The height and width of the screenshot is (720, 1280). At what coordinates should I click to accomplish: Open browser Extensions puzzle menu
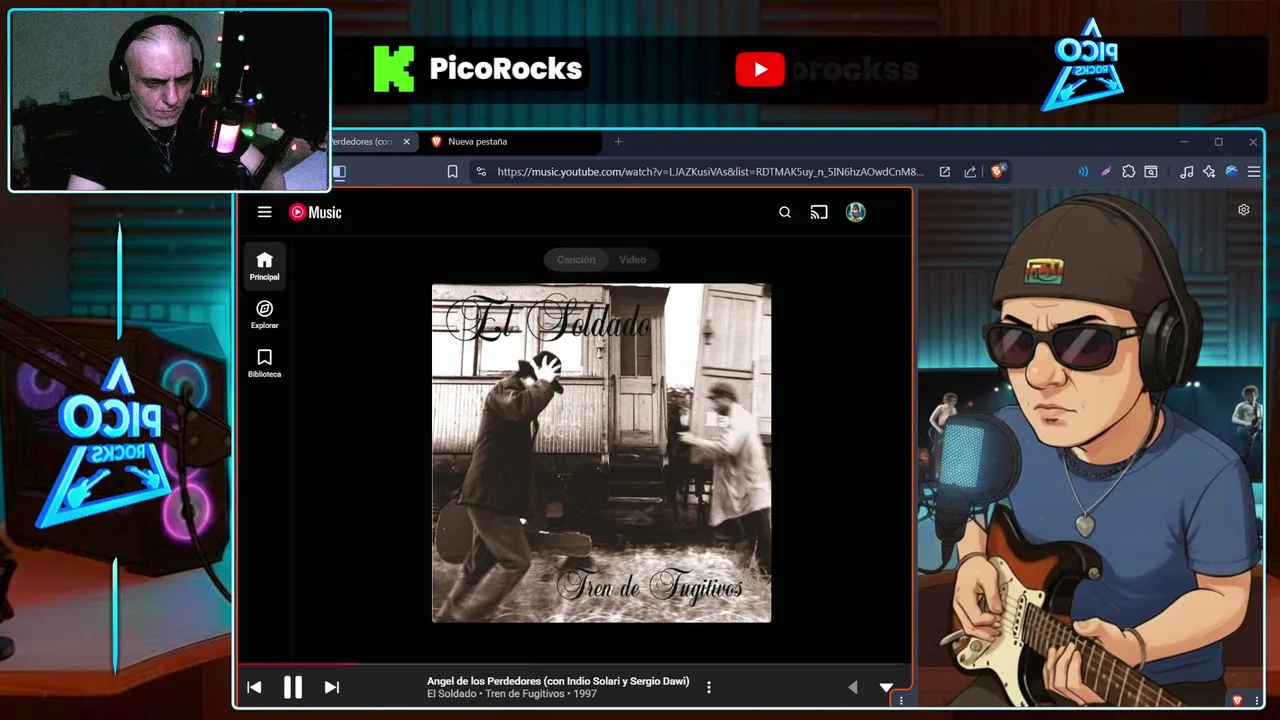click(1129, 172)
